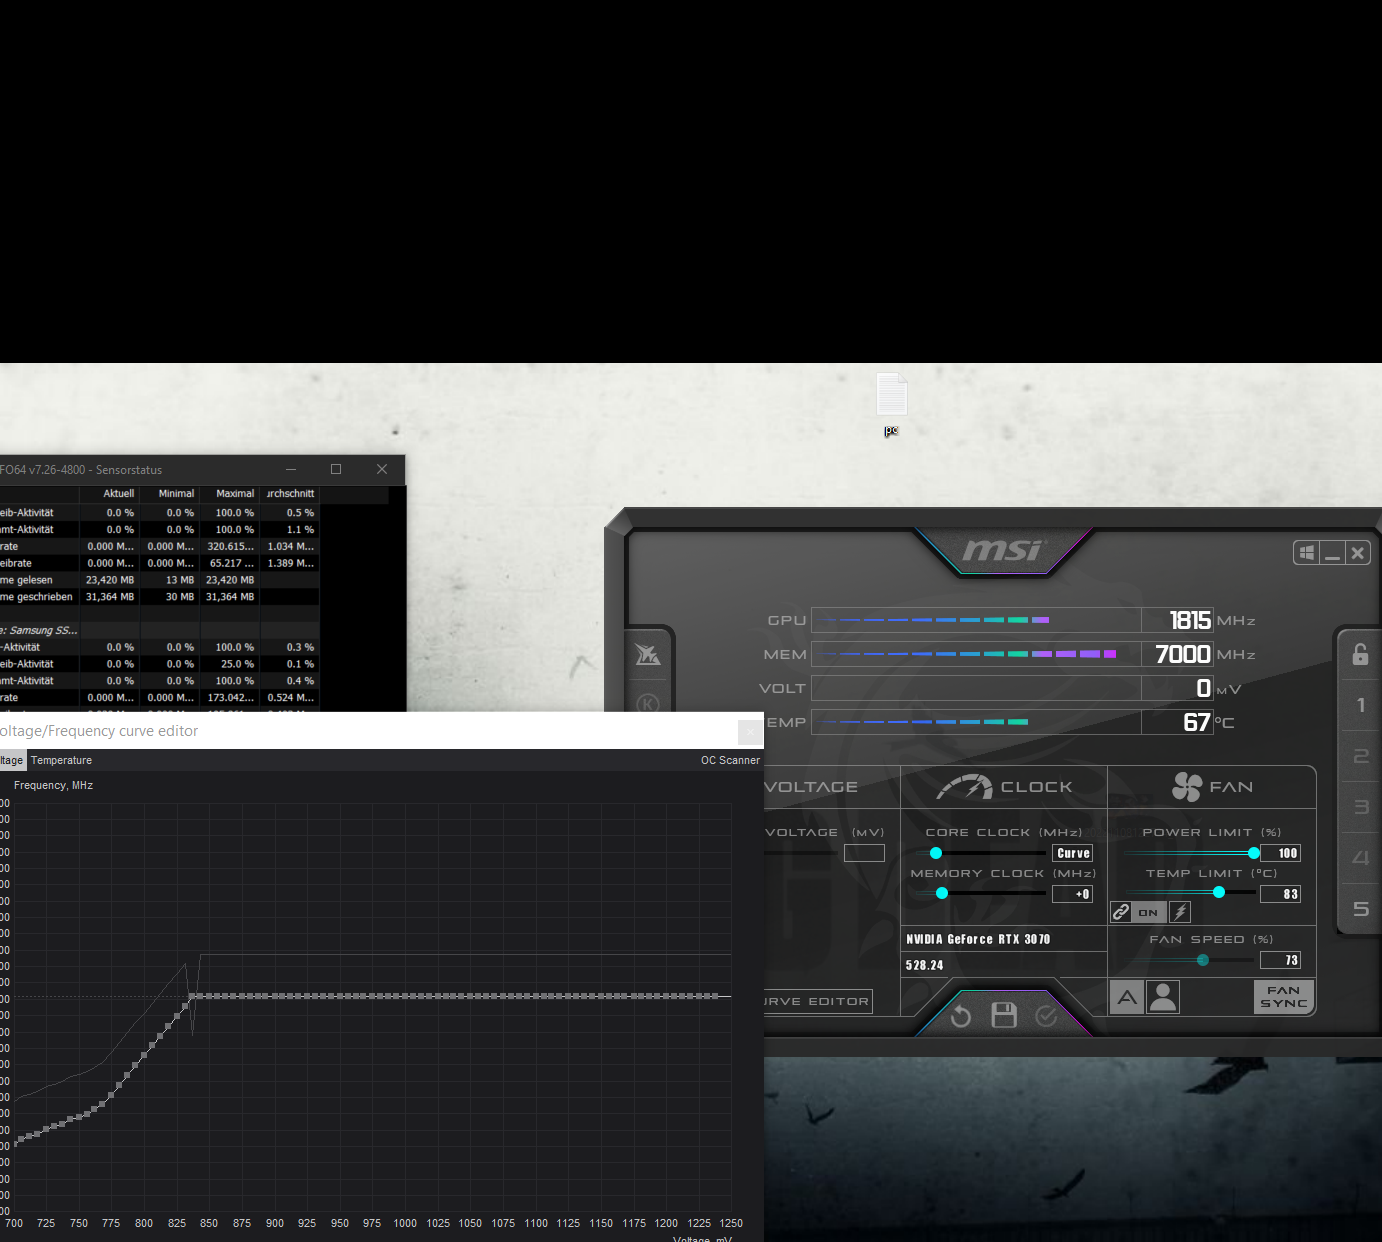Toggle the power/temp link chain icon
This screenshot has width=1382, height=1242.
[x=1121, y=912]
